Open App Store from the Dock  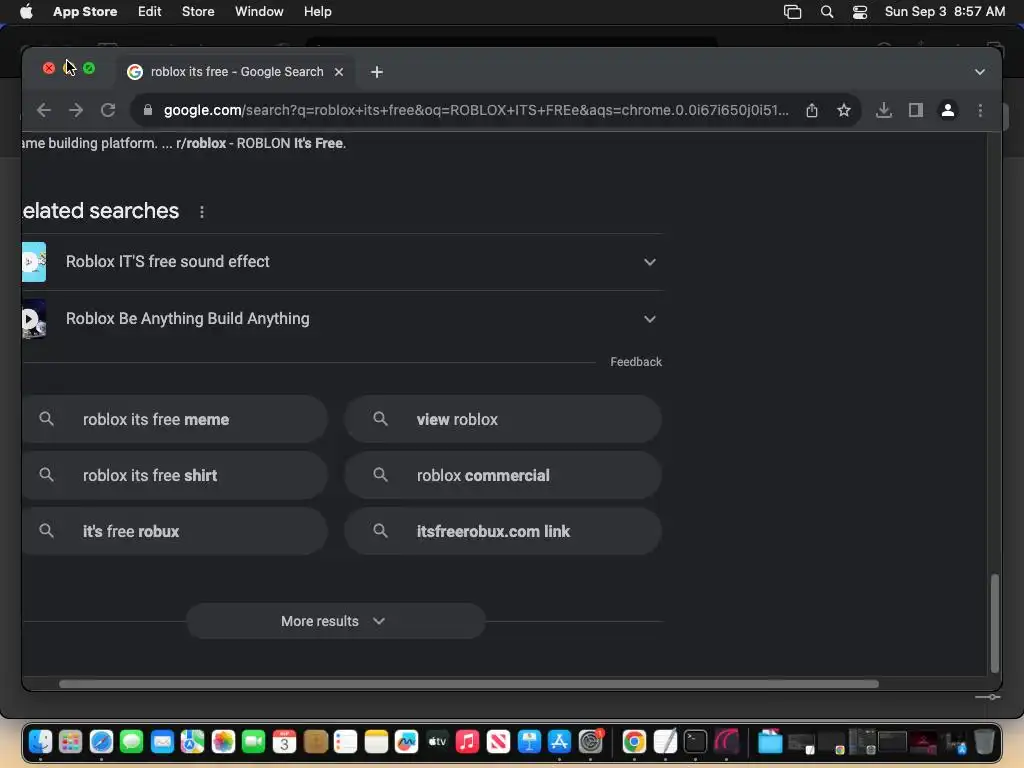(x=560, y=741)
